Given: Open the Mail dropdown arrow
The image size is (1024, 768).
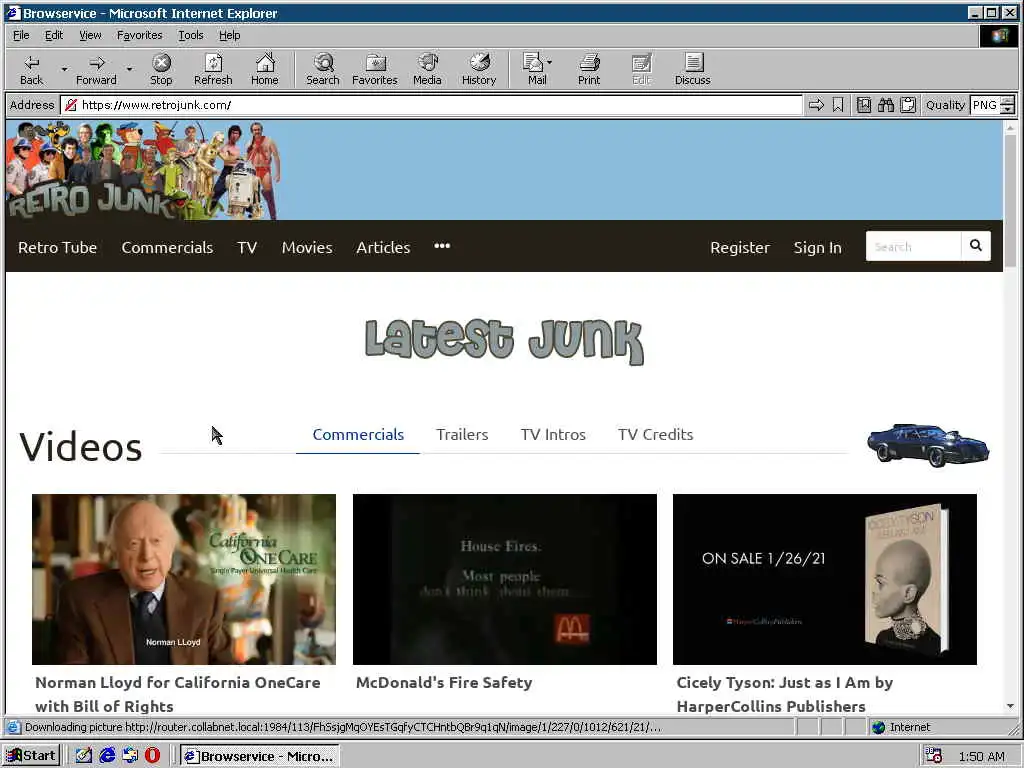Looking at the screenshot, I should (x=549, y=62).
